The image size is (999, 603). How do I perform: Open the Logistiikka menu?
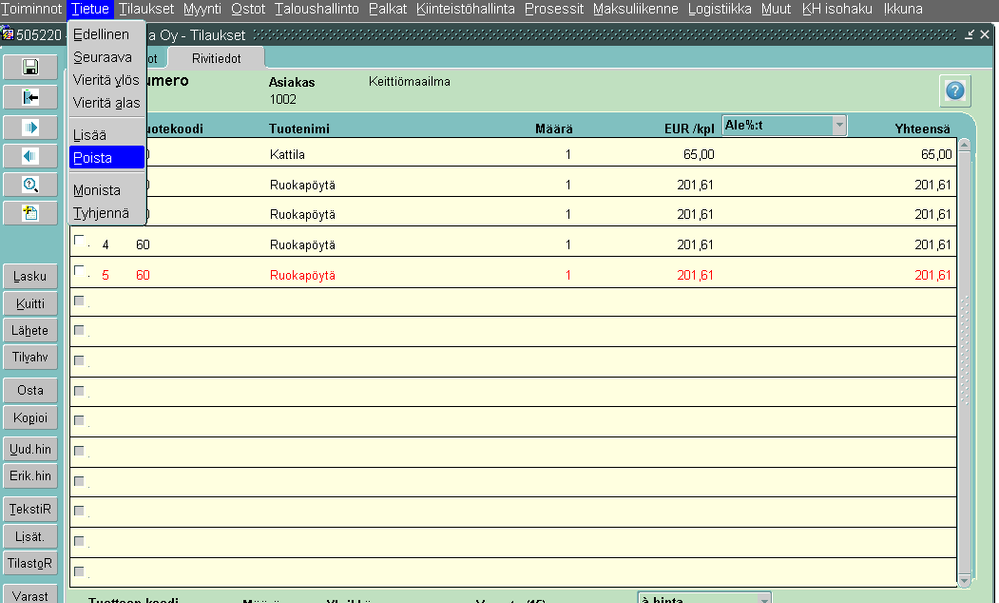click(719, 9)
